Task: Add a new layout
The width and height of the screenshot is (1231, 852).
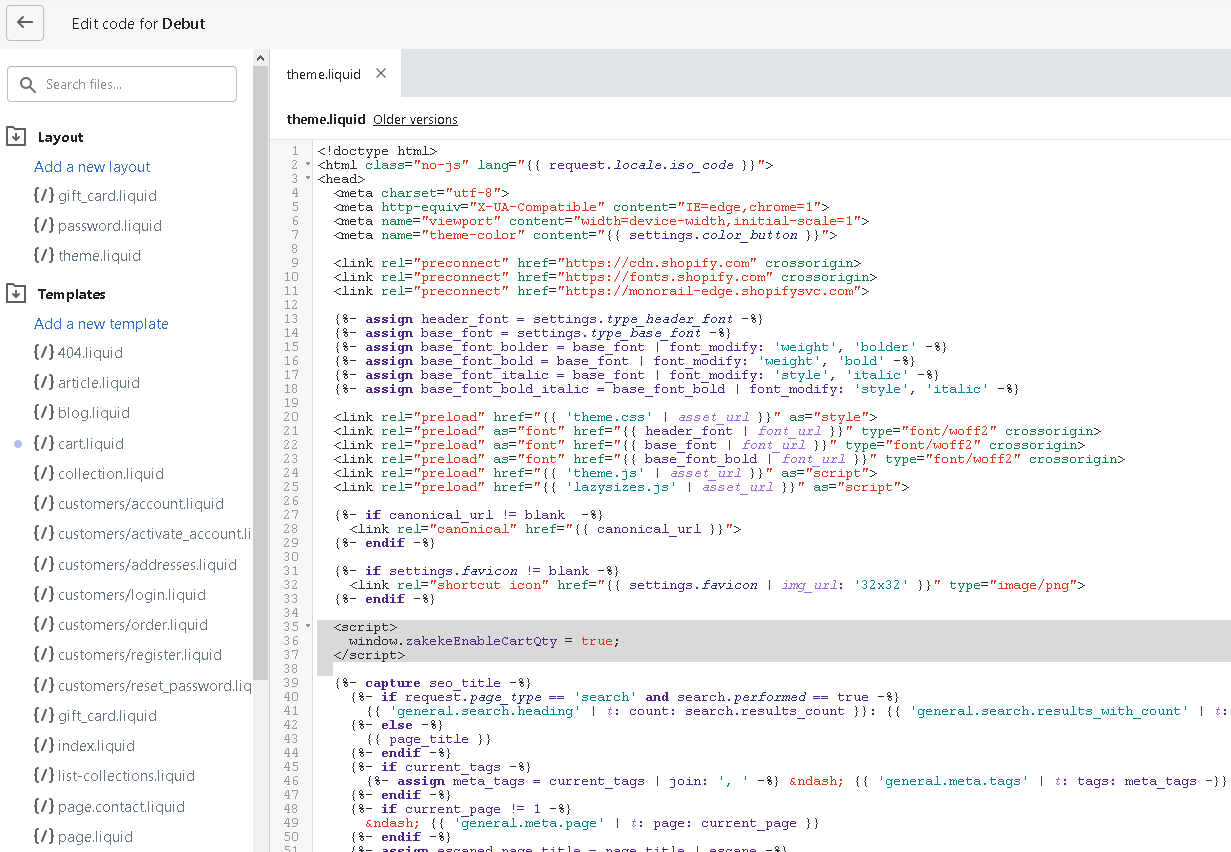Action: pos(92,167)
